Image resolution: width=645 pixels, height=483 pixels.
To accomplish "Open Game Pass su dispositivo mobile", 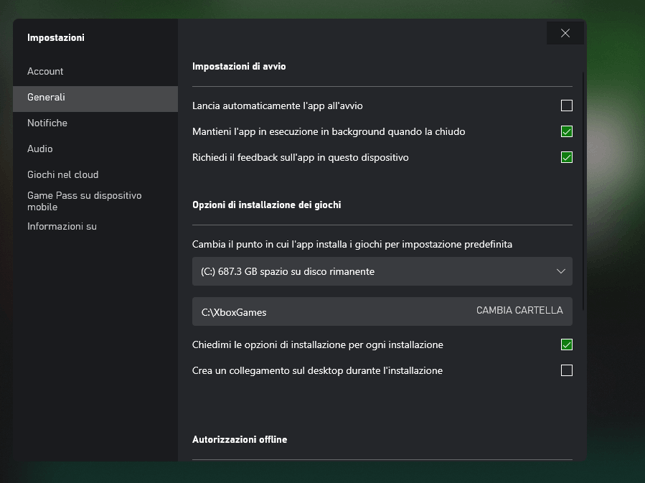I will 84,201.
